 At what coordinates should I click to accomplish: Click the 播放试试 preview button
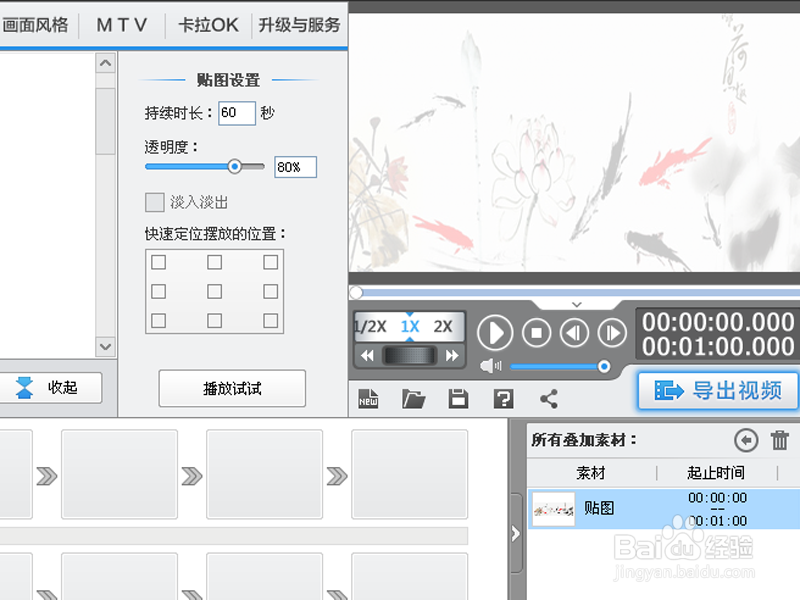click(x=232, y=388)
